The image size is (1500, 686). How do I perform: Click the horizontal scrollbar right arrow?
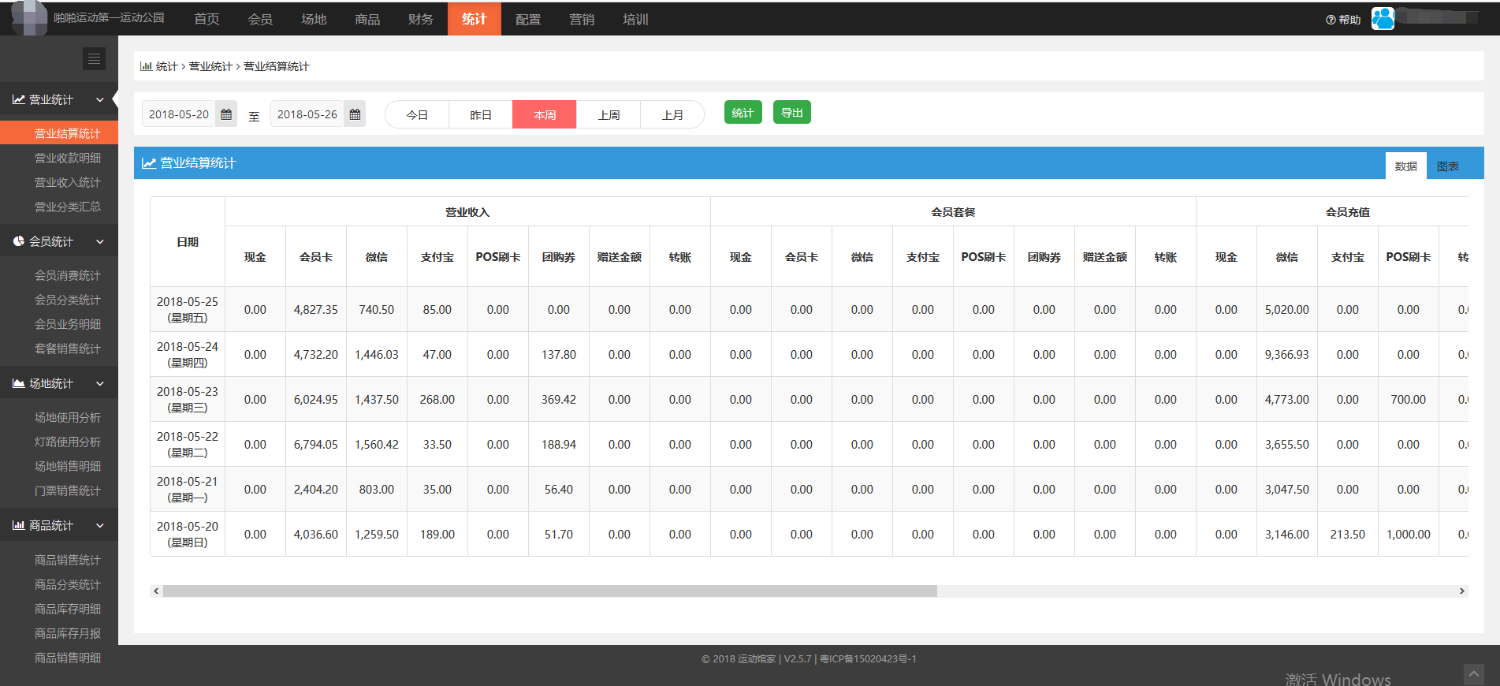point(1463,591)
